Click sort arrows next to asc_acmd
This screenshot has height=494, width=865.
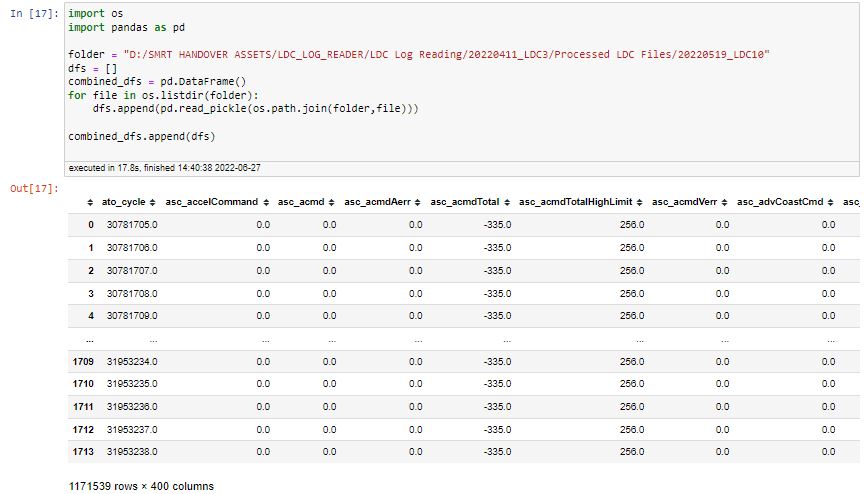coord(332,203)
